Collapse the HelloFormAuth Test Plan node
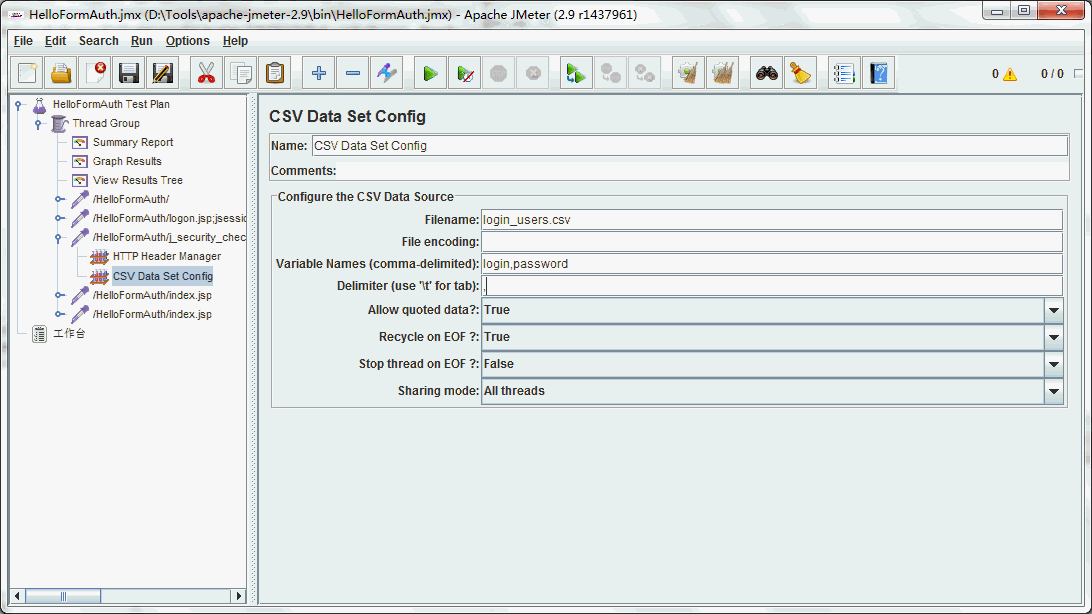Screen dimensions: 1092x614 tap(19, 104)
